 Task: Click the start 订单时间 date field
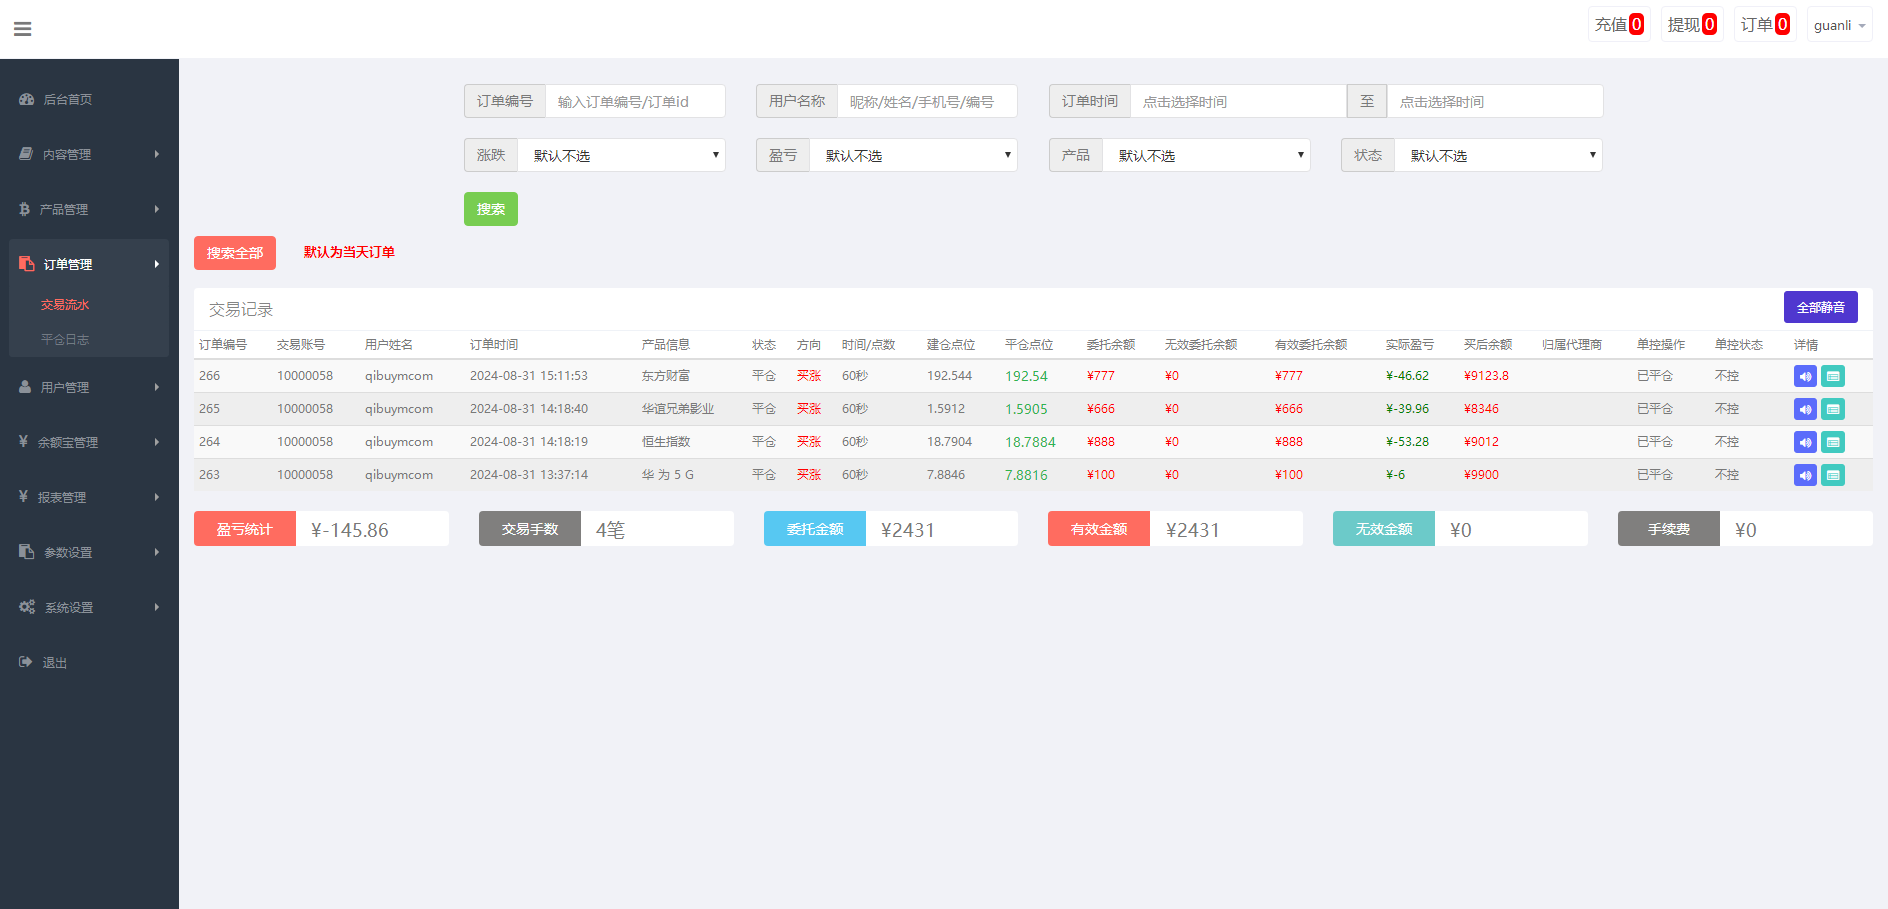click(1237, 101)
